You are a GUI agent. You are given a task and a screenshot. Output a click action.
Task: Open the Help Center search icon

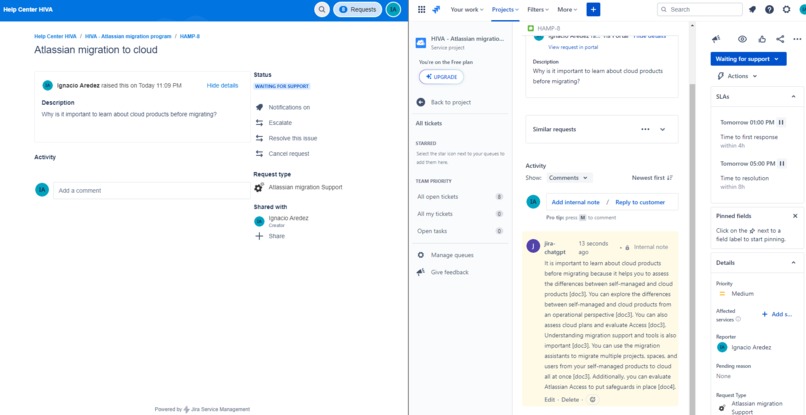[322, 9]
